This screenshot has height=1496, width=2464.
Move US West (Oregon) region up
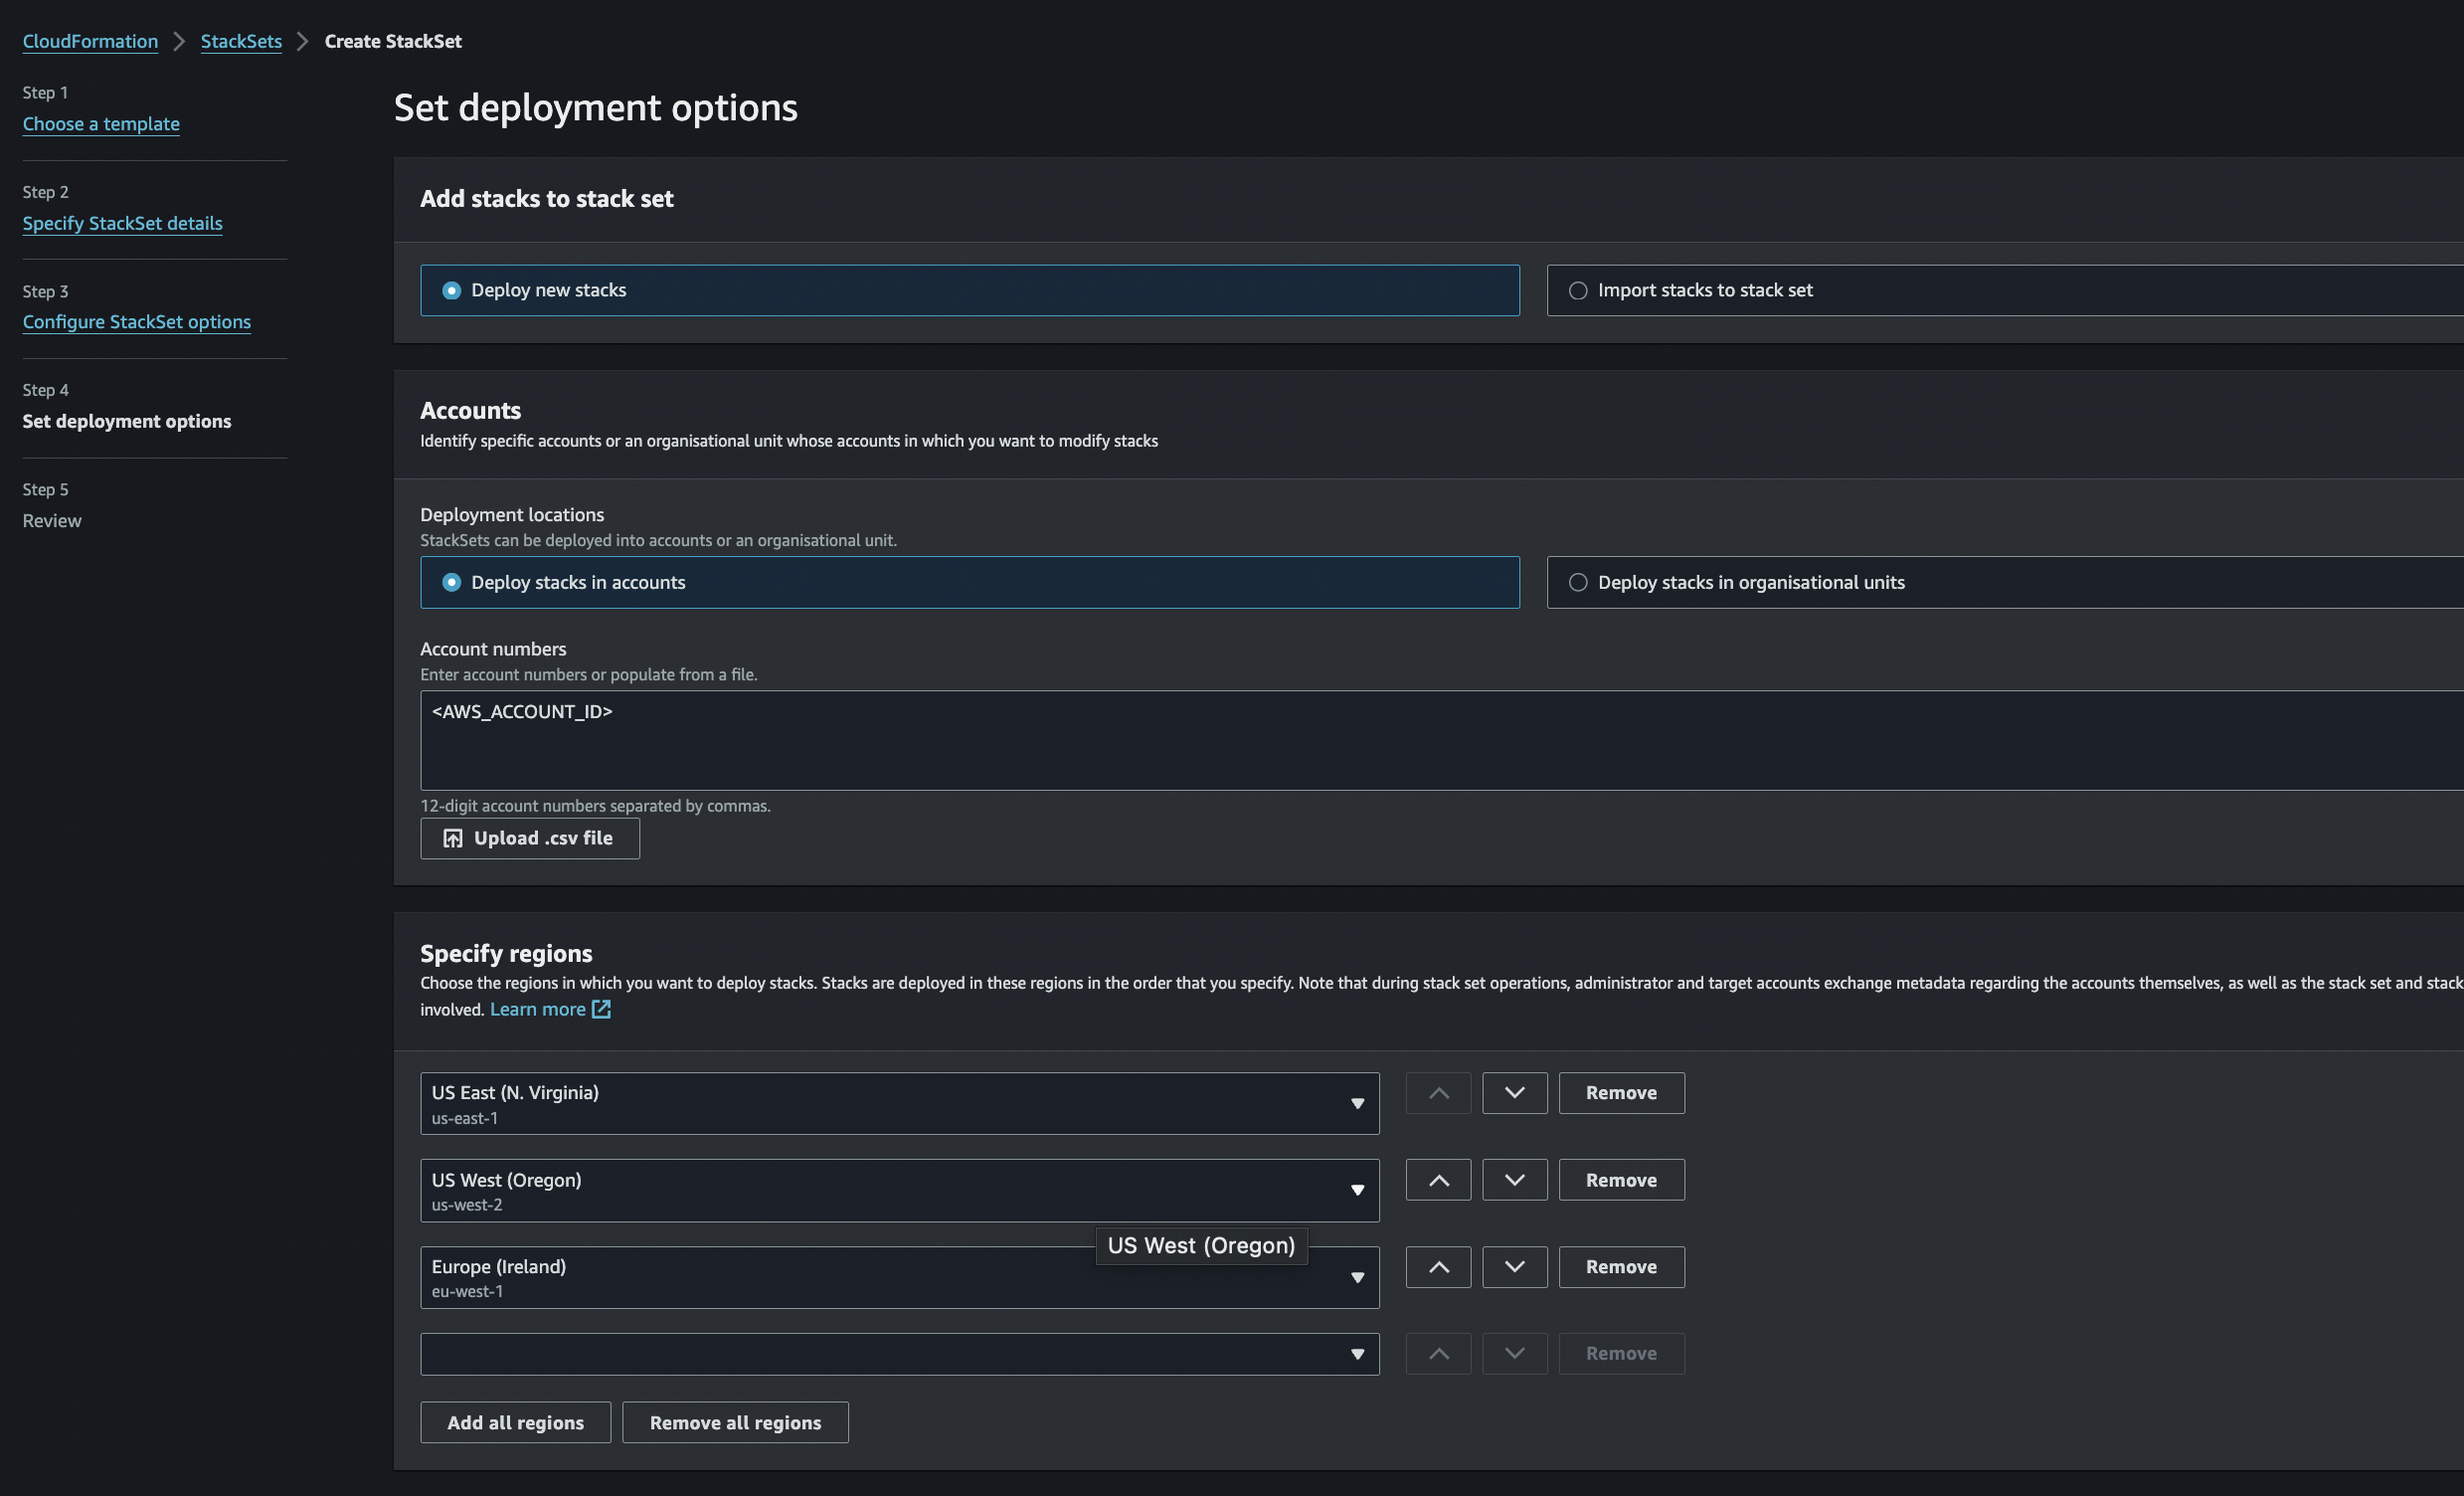pyautogui.click(x=1438, y=1180)
